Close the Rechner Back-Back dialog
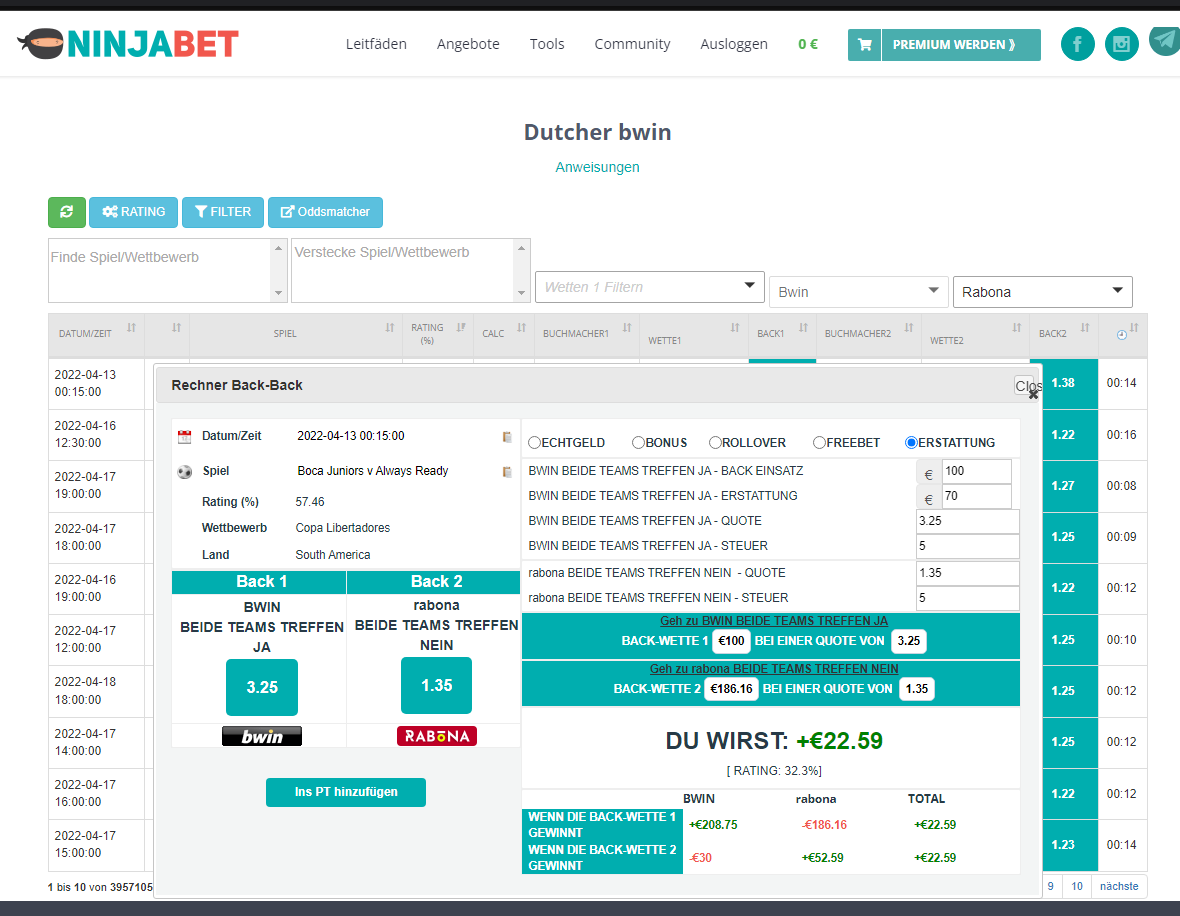The image size is (1180, 916). (x=1027, y=387)
